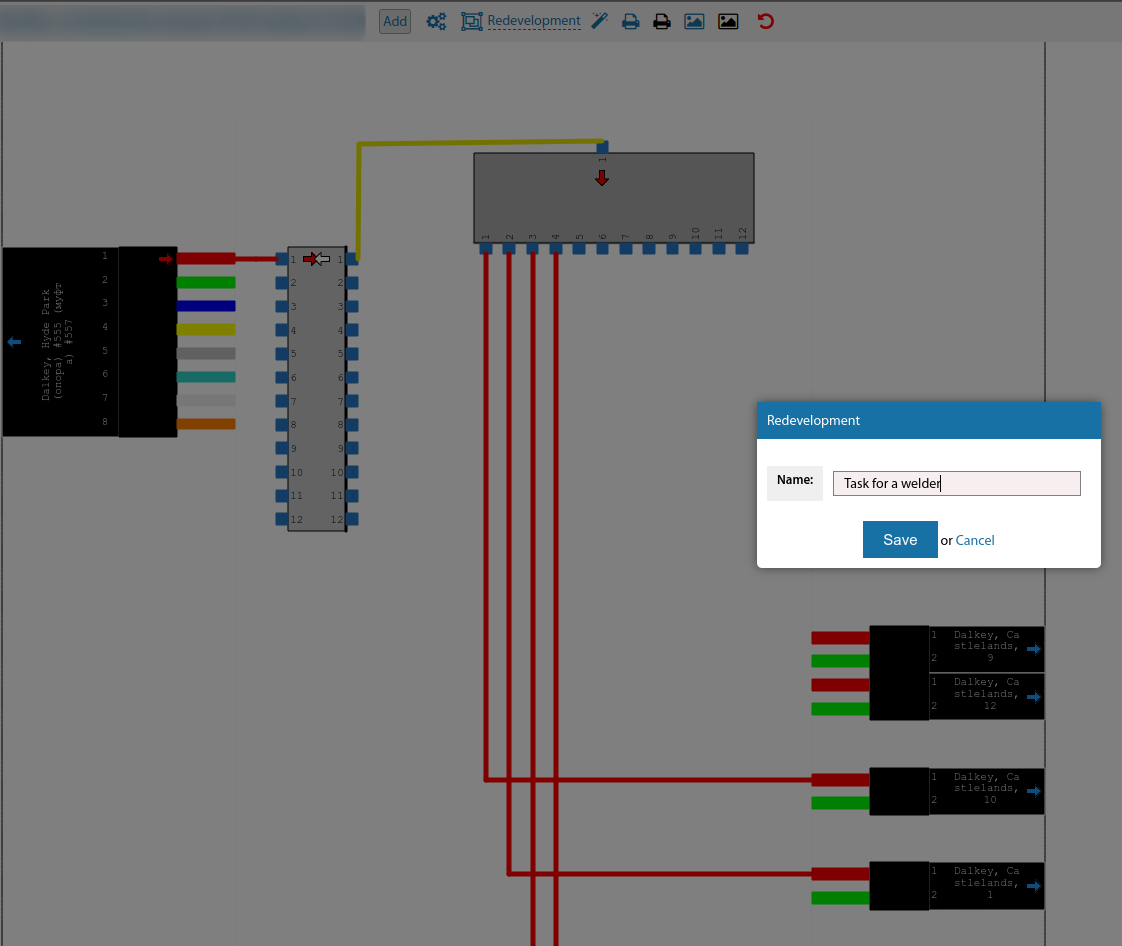Open the settings gears icon
The width and height of the screenshot is (1122, 946).
(436, 21)
